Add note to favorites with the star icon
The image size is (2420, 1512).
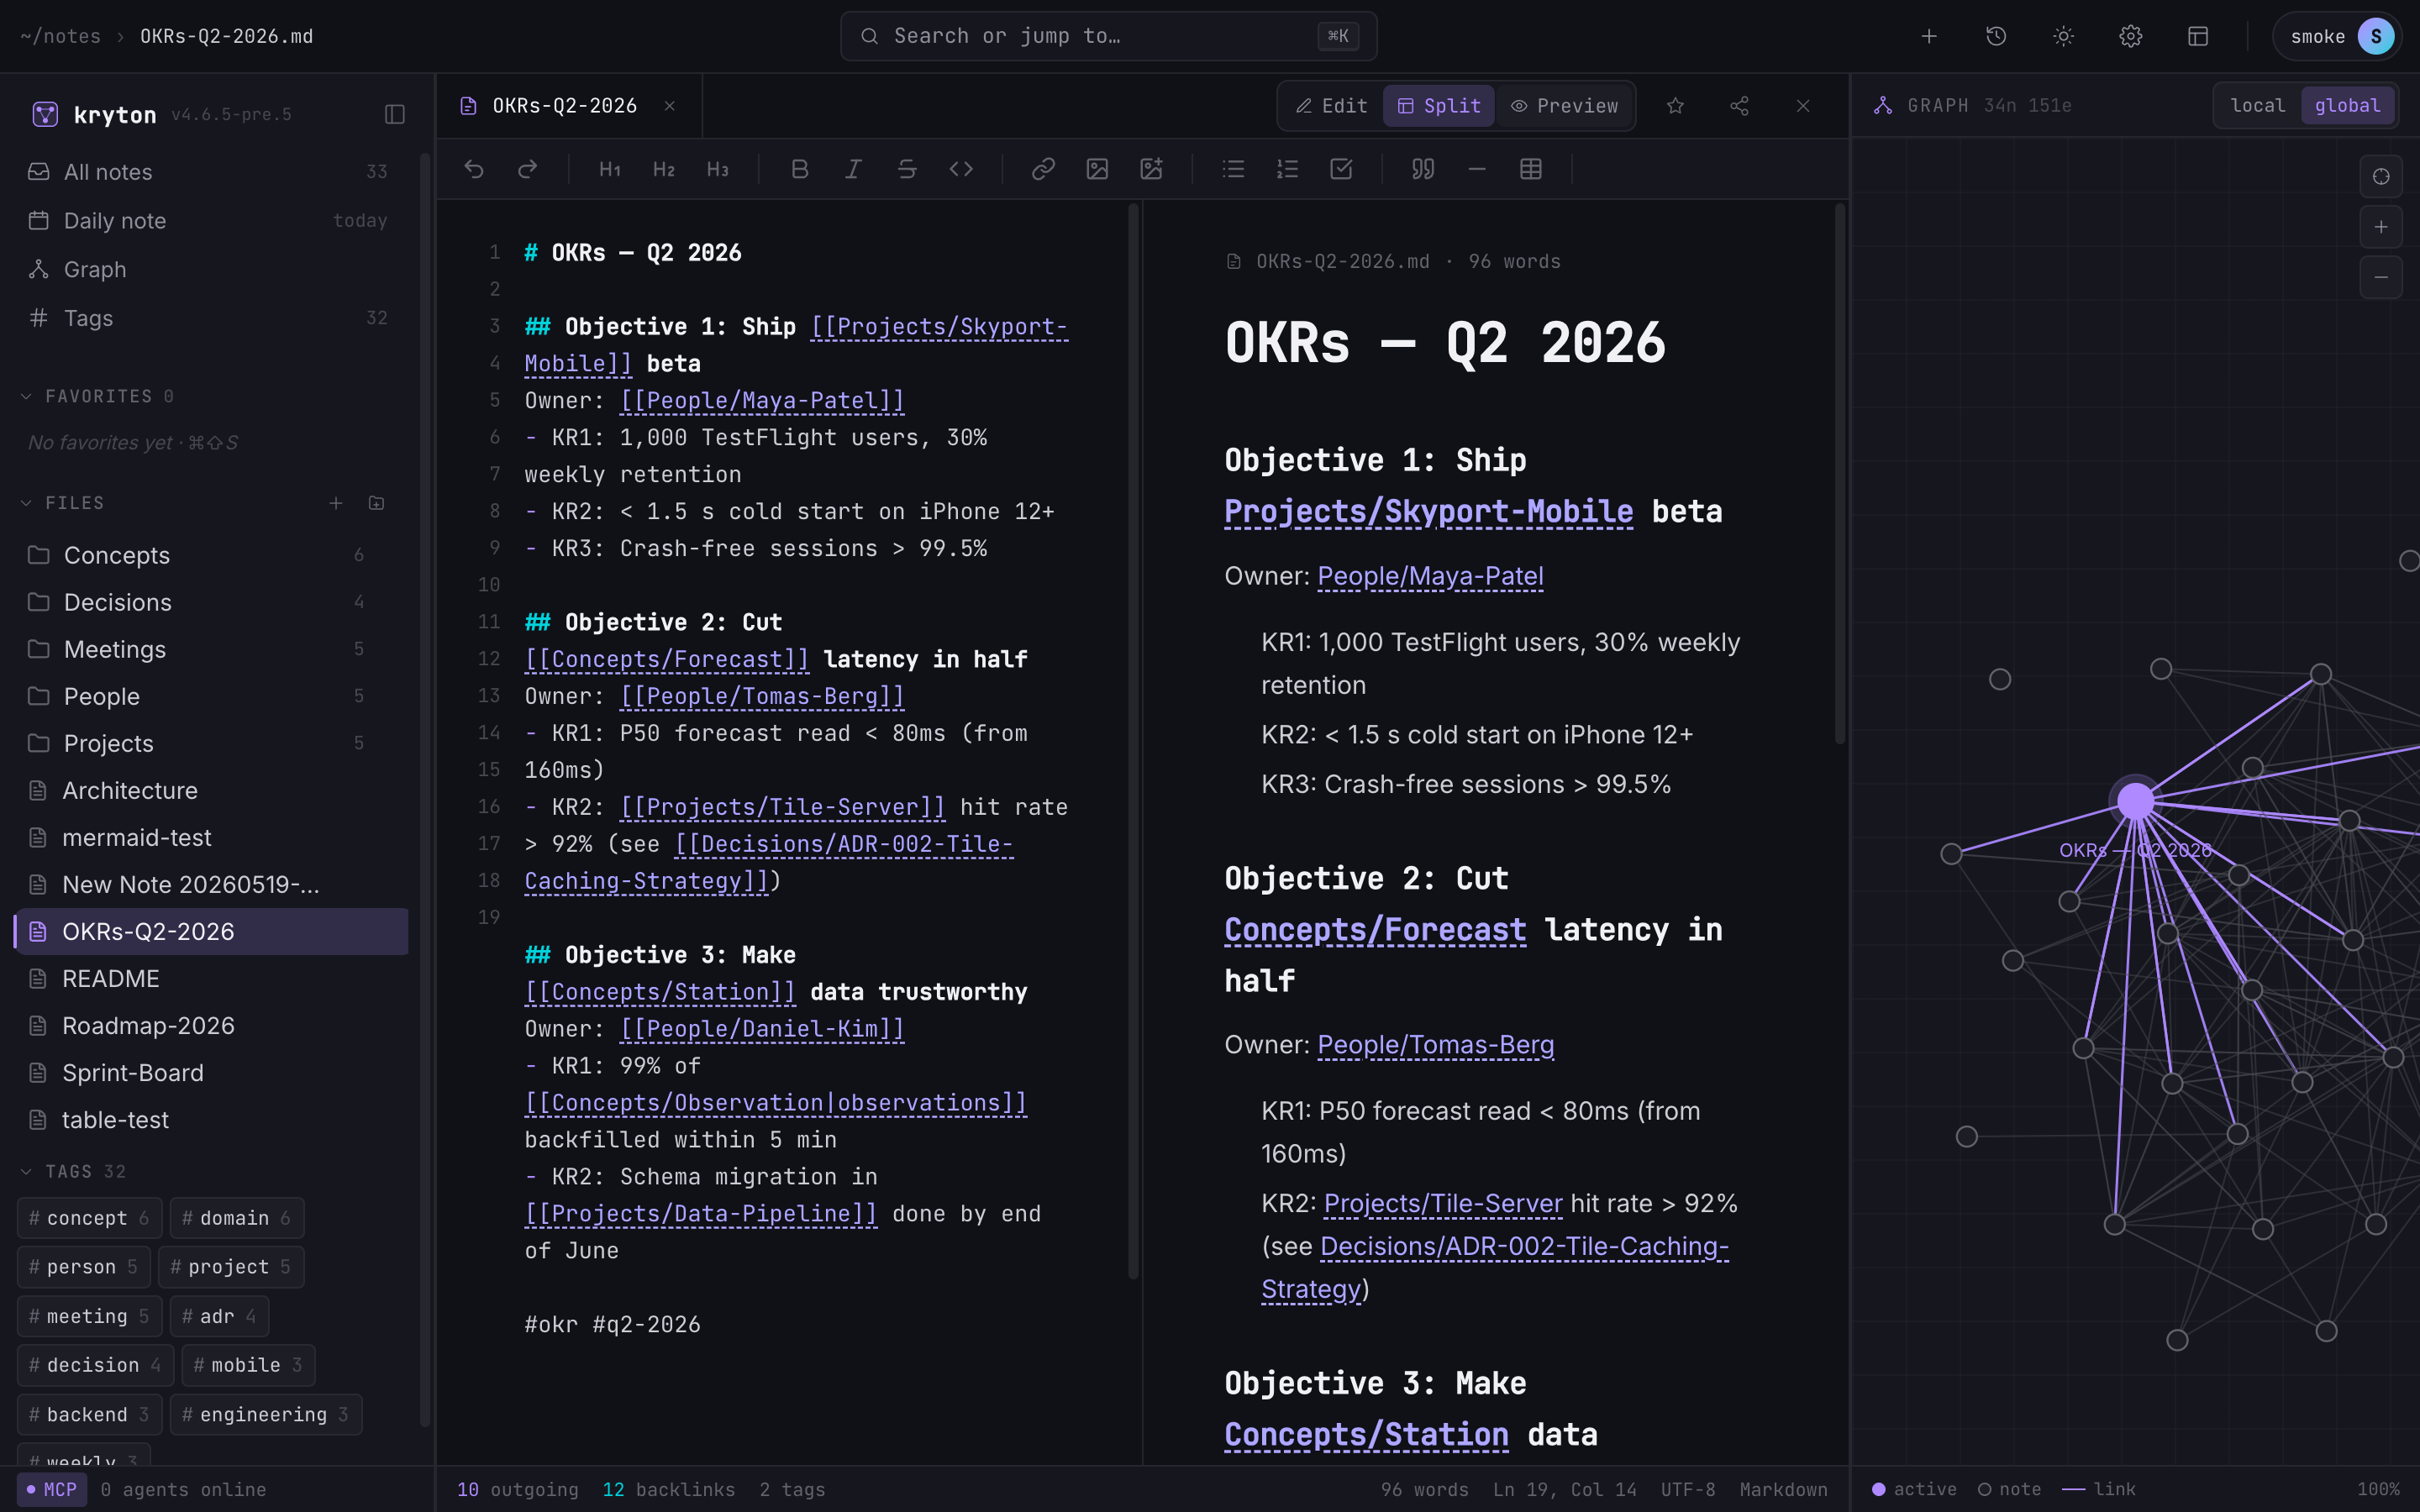point(1676,106)
